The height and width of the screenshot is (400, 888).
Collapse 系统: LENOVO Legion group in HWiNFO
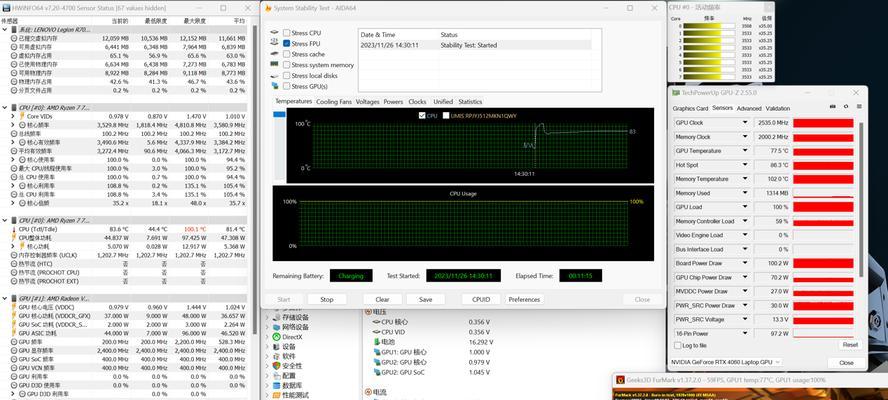coord(5,29)
